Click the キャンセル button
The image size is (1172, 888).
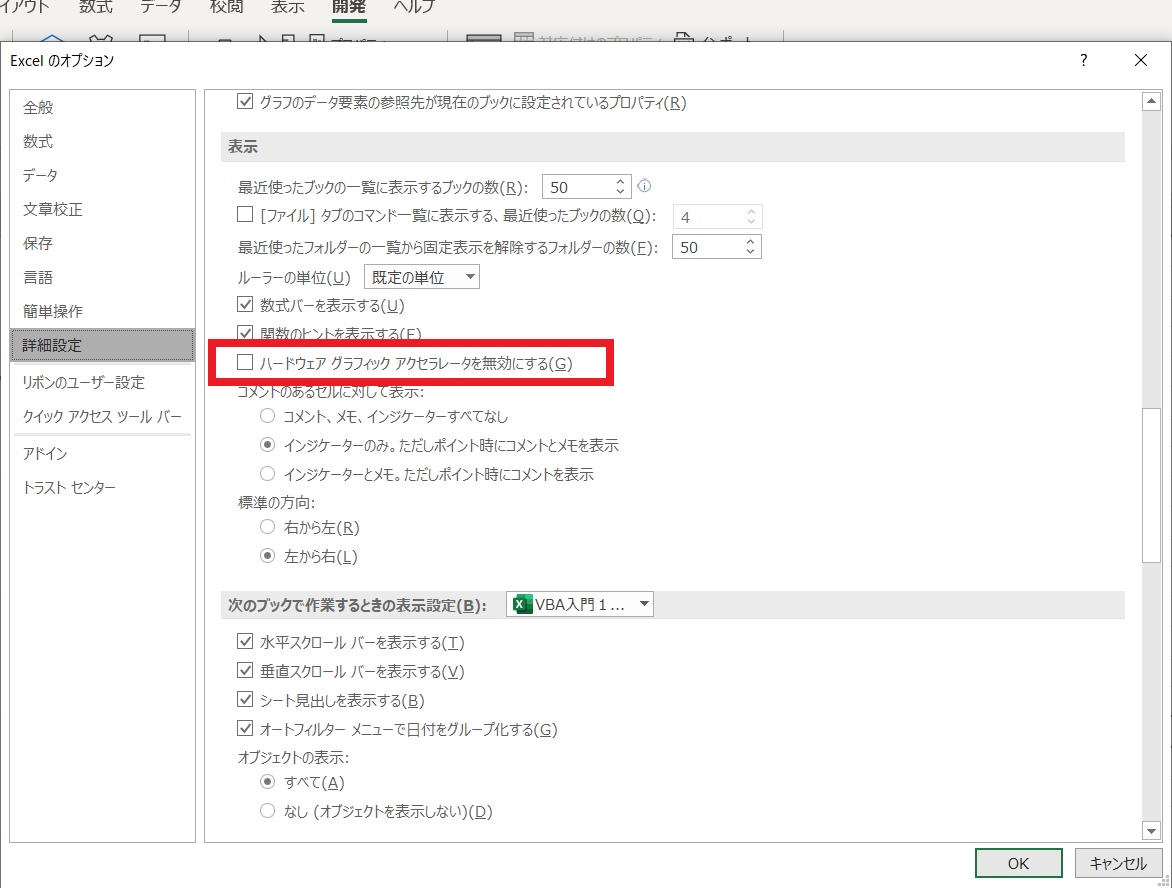point(1117,863)
